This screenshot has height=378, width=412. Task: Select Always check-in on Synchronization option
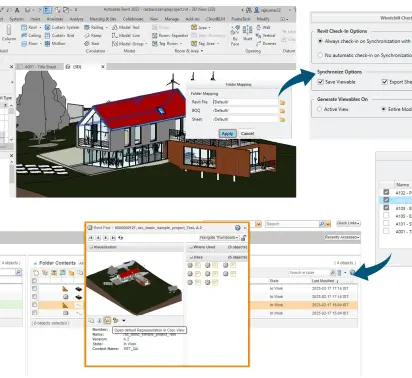(320, 41)
